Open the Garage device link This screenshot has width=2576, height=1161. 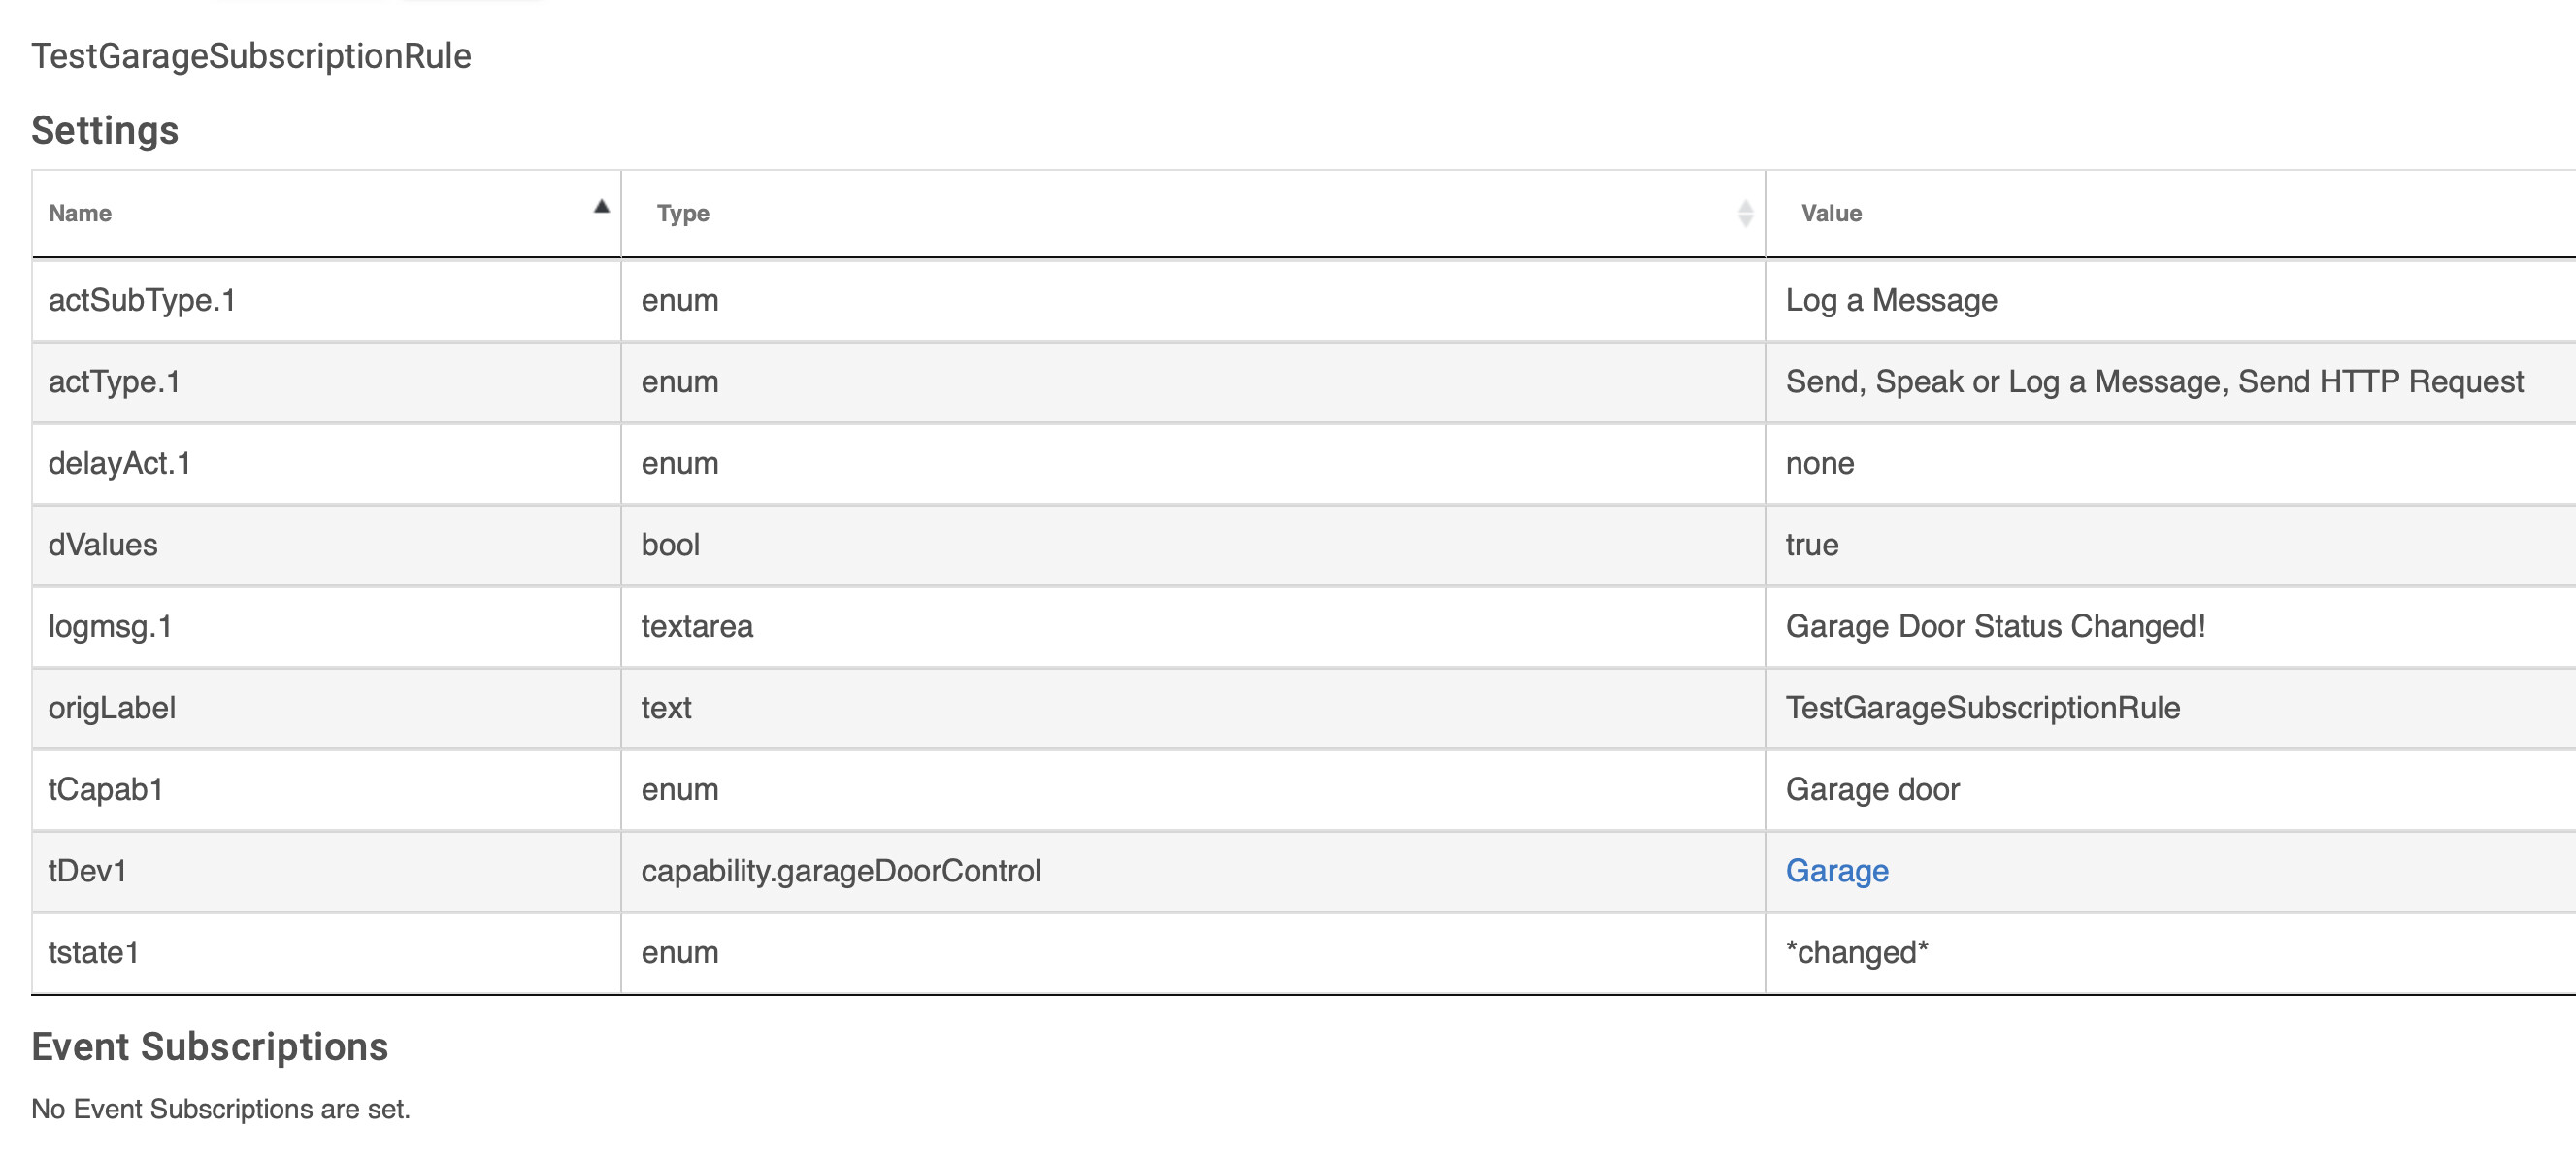coord(1836,870)
